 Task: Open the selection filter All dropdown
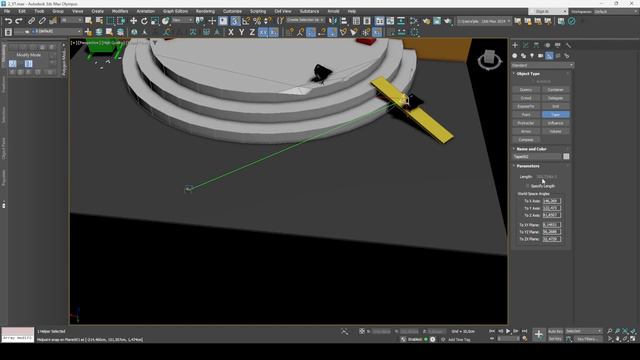click(72, 20)
